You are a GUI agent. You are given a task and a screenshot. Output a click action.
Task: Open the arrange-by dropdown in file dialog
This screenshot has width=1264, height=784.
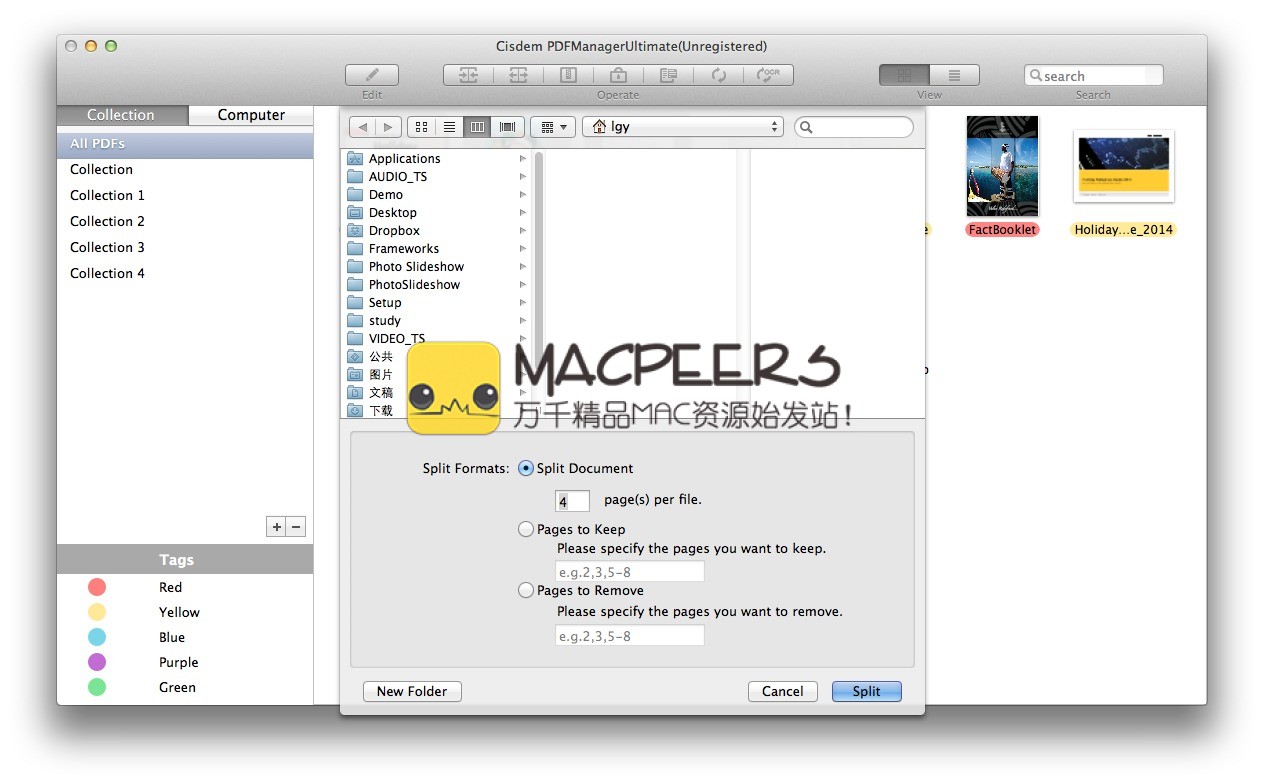553,127
